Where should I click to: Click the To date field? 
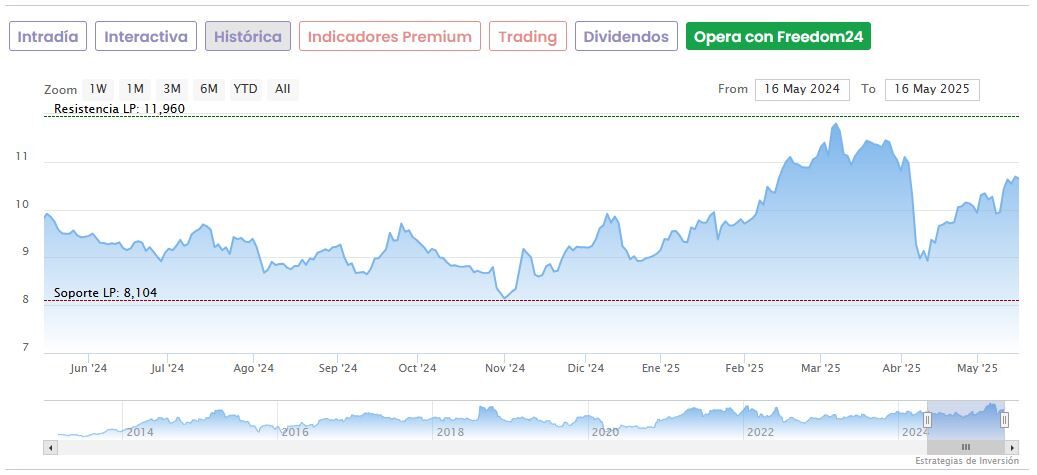tap(932, 89)
